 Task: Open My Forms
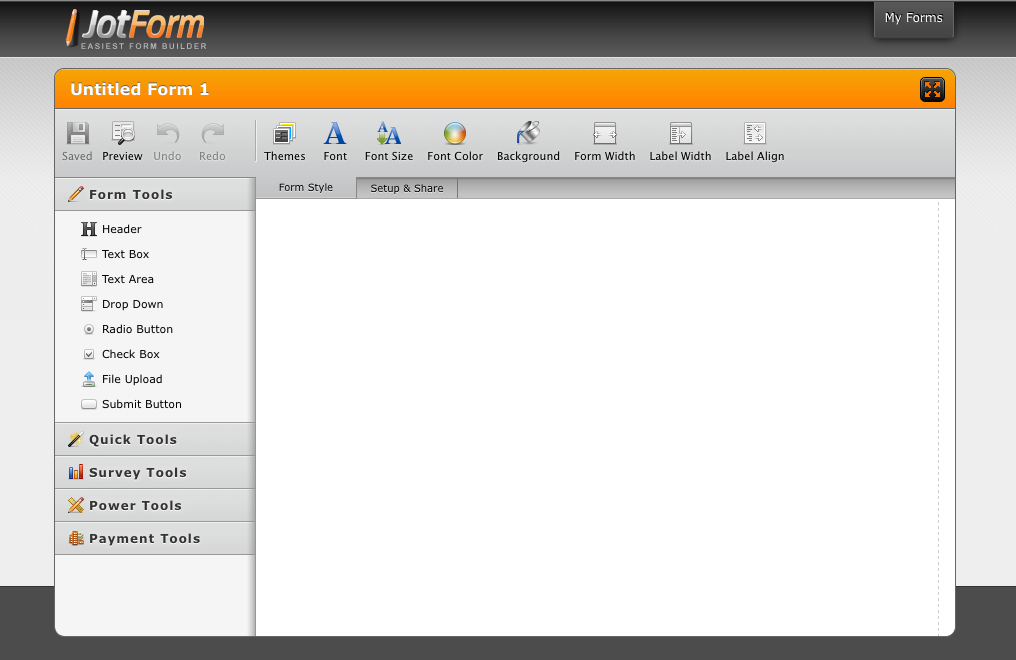(913, 18)
